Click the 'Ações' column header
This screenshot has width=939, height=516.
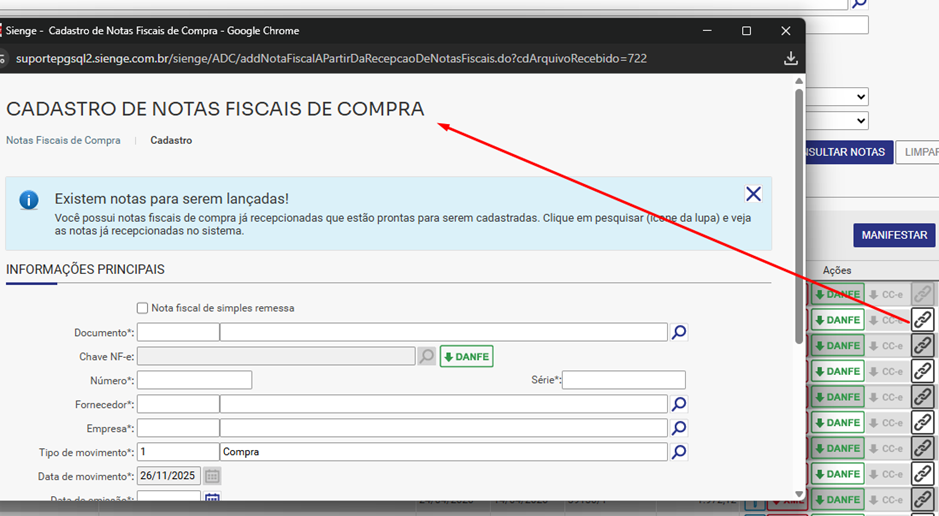837,271
